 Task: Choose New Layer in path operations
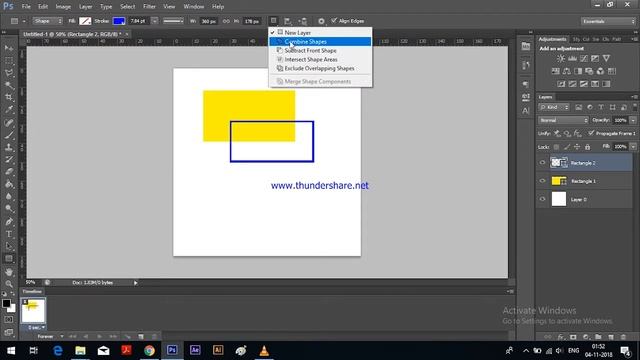(320, 33)
